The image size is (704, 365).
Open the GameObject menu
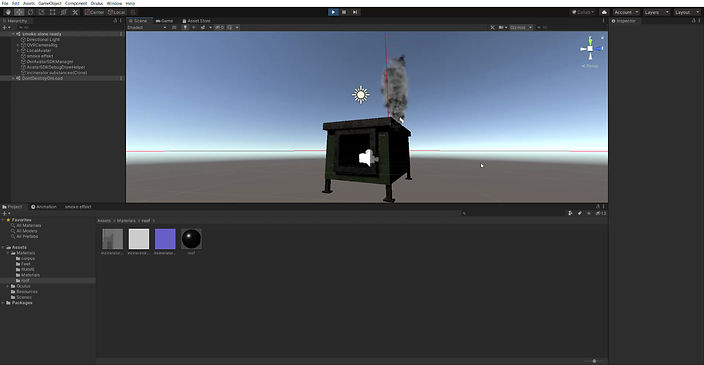tap(50, 3)
